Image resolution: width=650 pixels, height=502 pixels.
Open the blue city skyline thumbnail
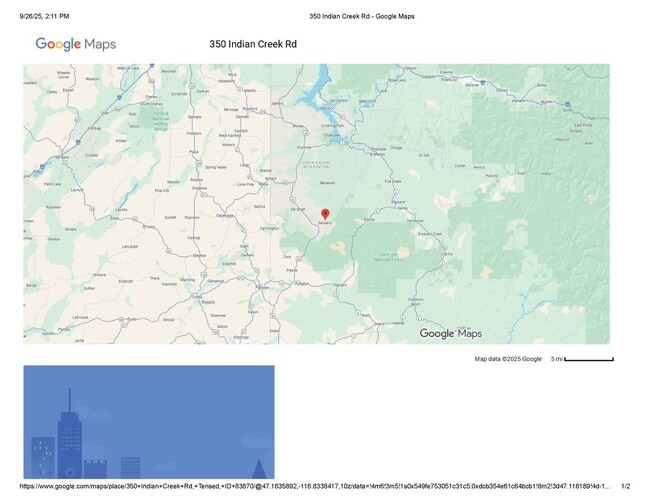(148, 421)
